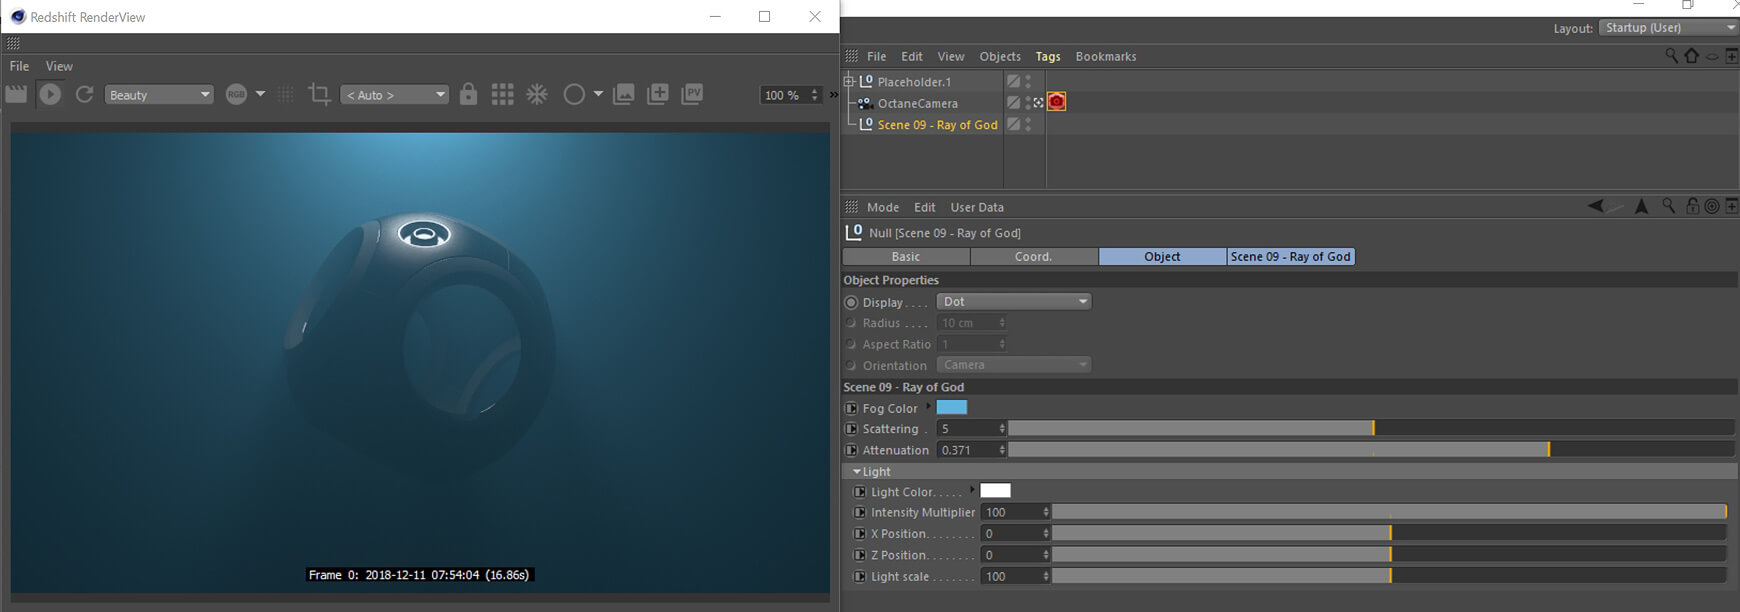Open the Display Dot dropdown
Screen dimensions: 1740x612
tap(1014, 302)
